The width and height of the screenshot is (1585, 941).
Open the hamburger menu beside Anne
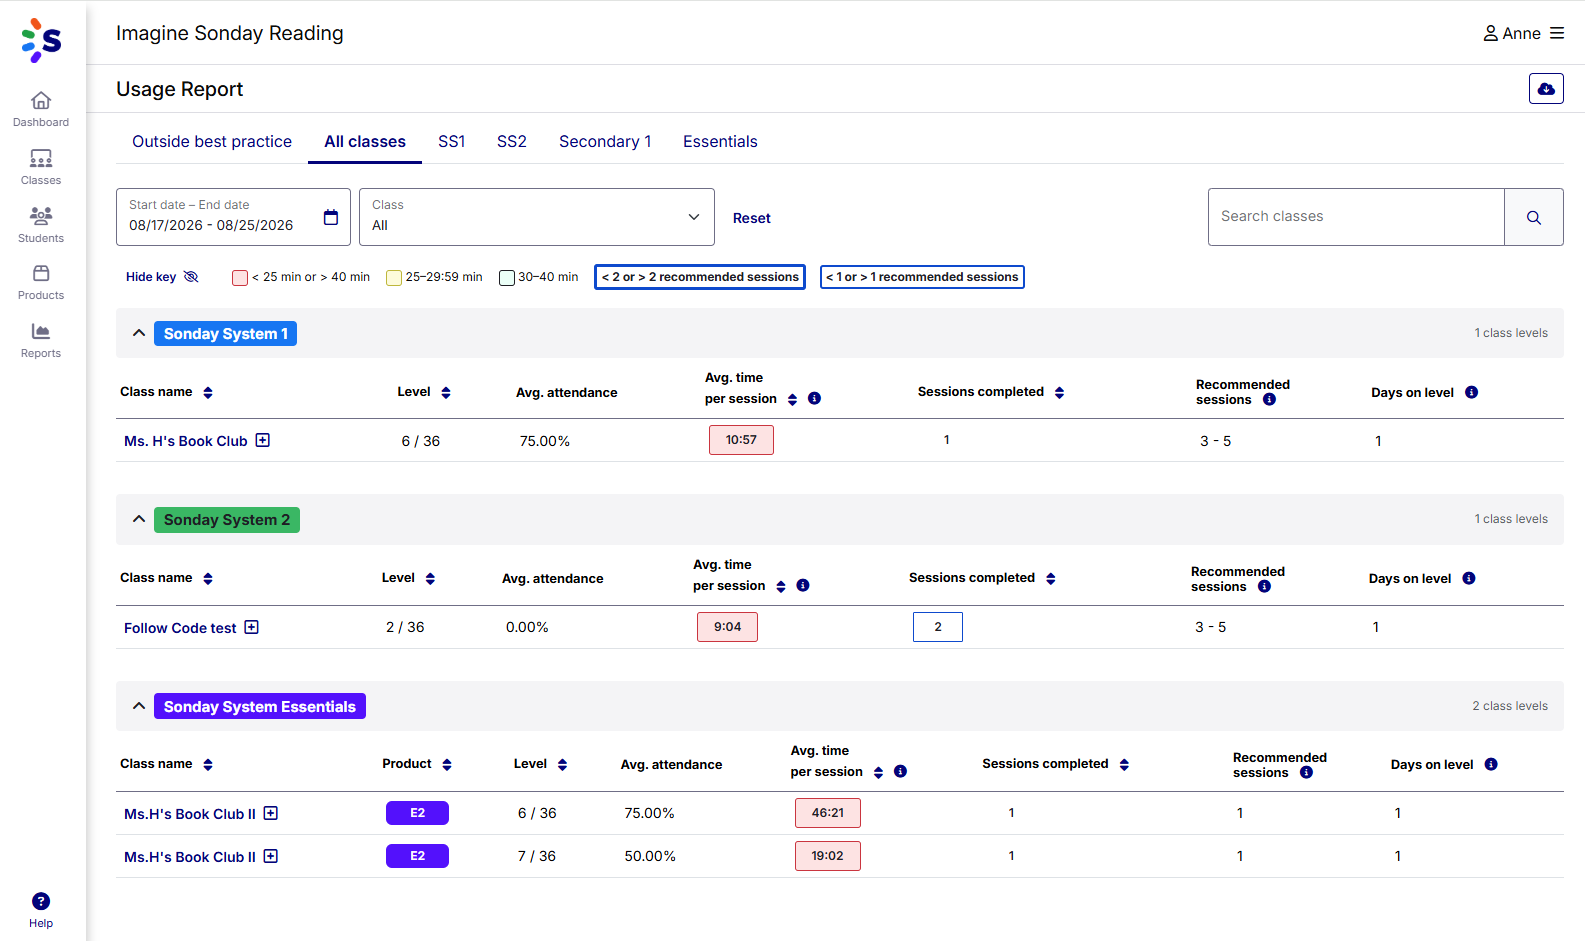(x=1557, y=33)
